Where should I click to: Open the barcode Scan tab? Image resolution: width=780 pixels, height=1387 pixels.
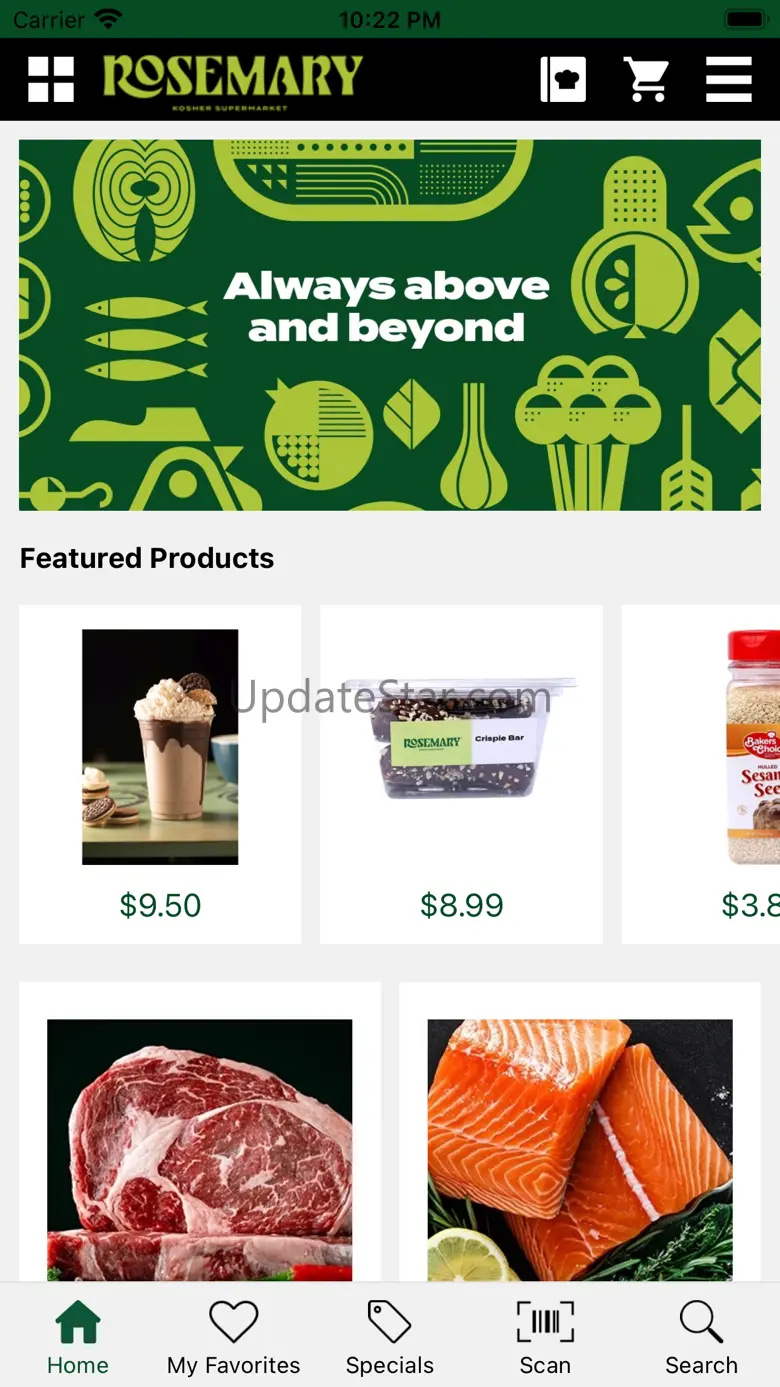545,1337
